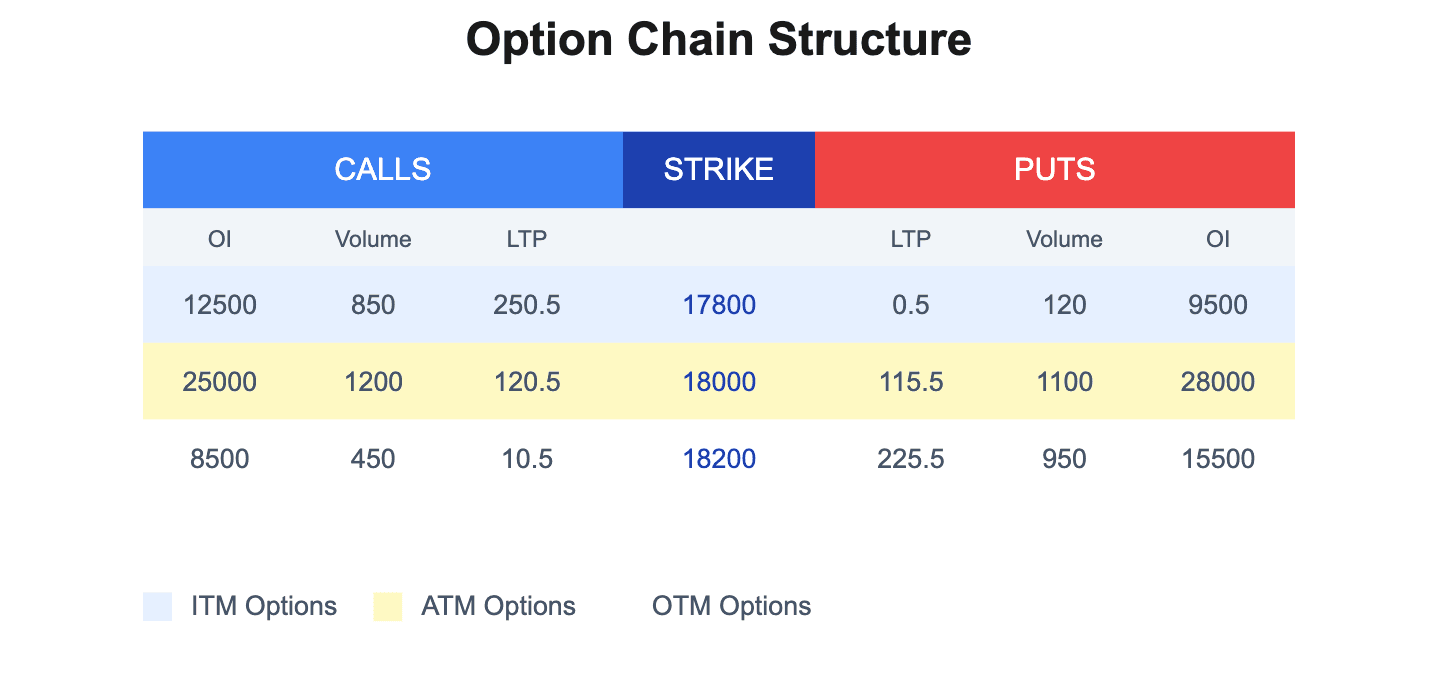Select the STRIKE header cell
The width and height of the screenshot is (1436, 690).
click(x=718, y=169)
